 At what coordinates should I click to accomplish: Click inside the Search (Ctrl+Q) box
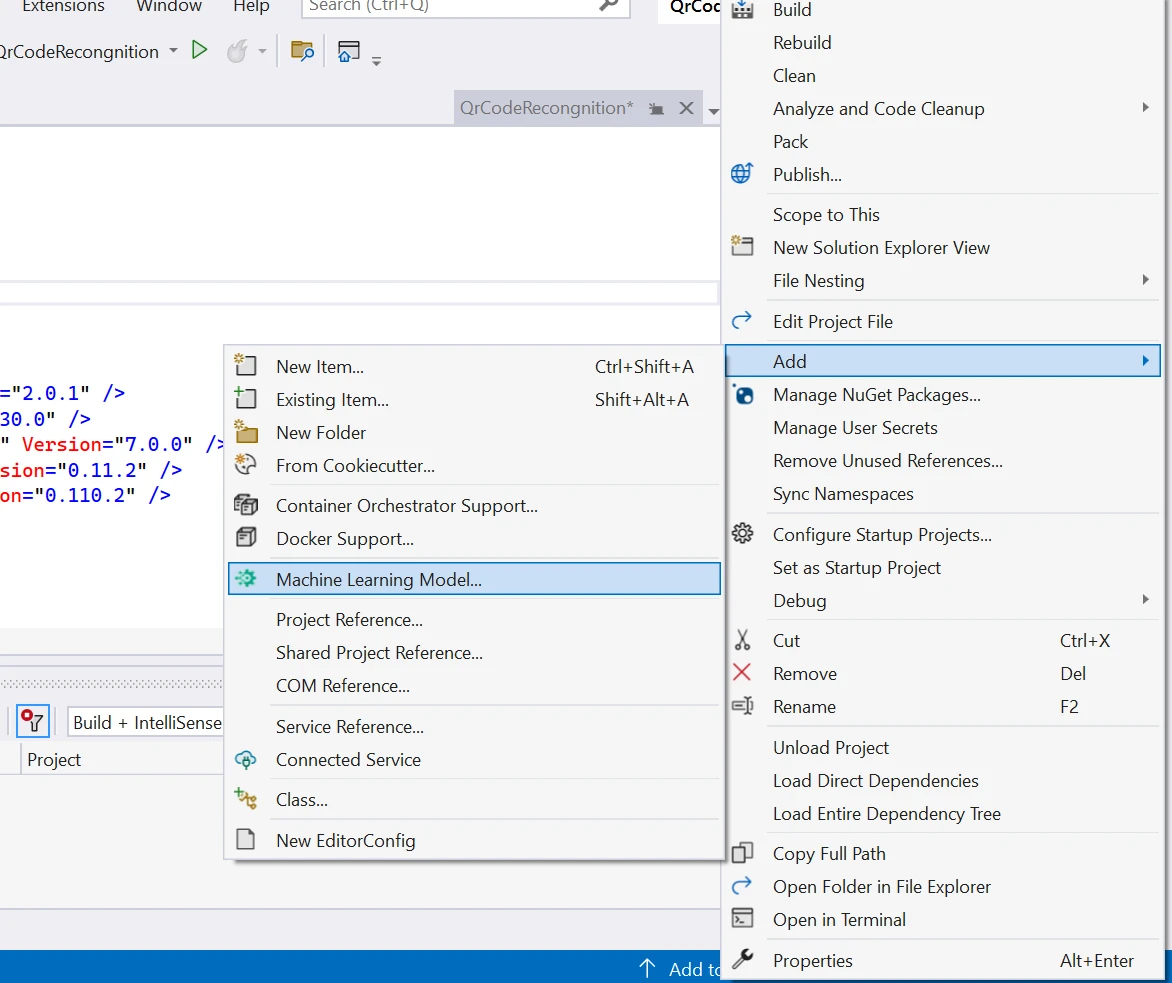[450, 7]
